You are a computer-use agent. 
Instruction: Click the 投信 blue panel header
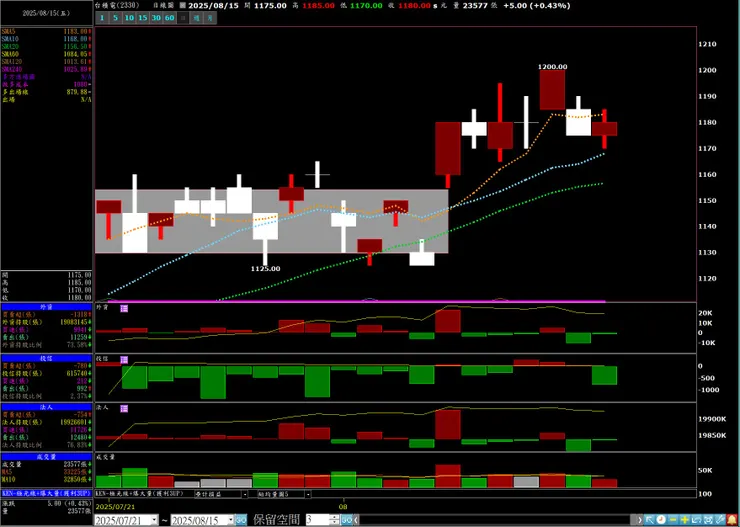(x=46, y=359)
